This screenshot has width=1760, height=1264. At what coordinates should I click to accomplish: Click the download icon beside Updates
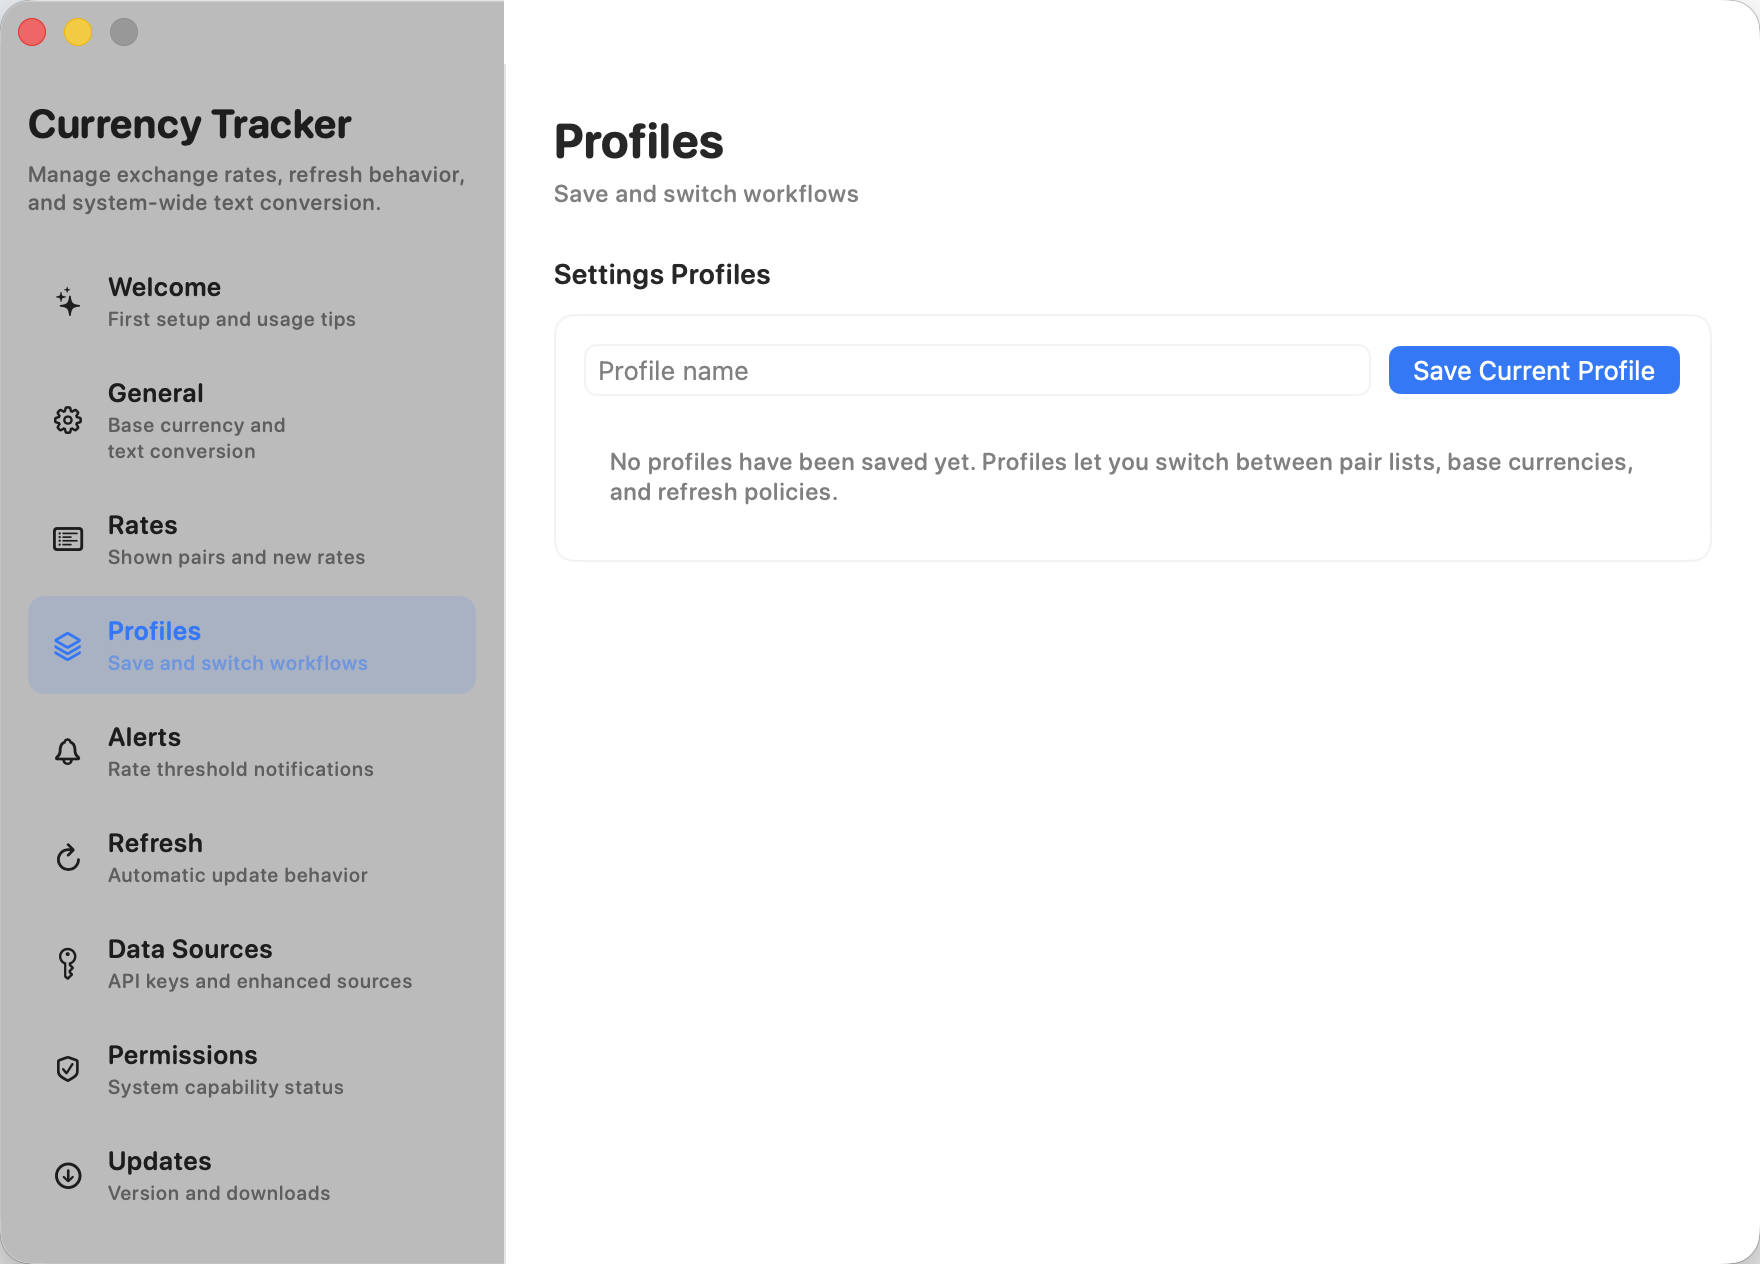[x=67, y=1175]
